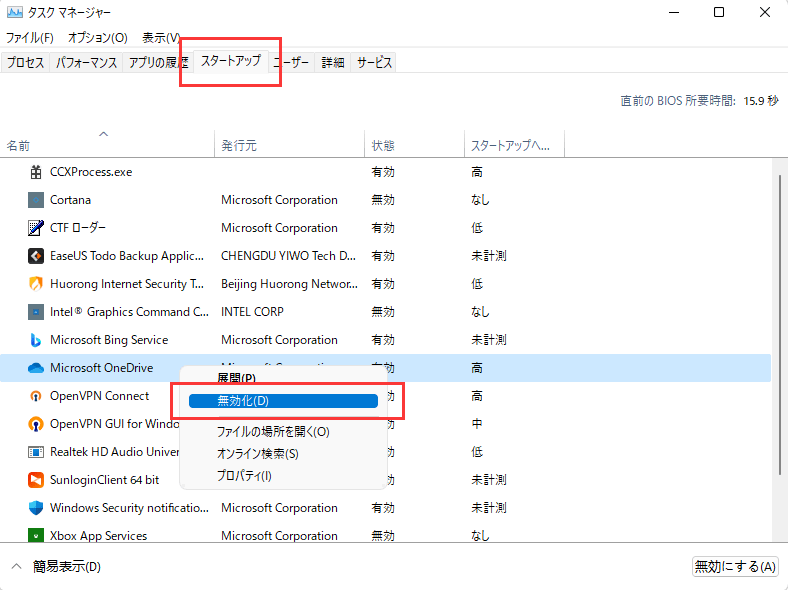Click the Windows Security notification shield icon
The height and width of the screenshot is (590, 788).
click(x=36, y=508)
